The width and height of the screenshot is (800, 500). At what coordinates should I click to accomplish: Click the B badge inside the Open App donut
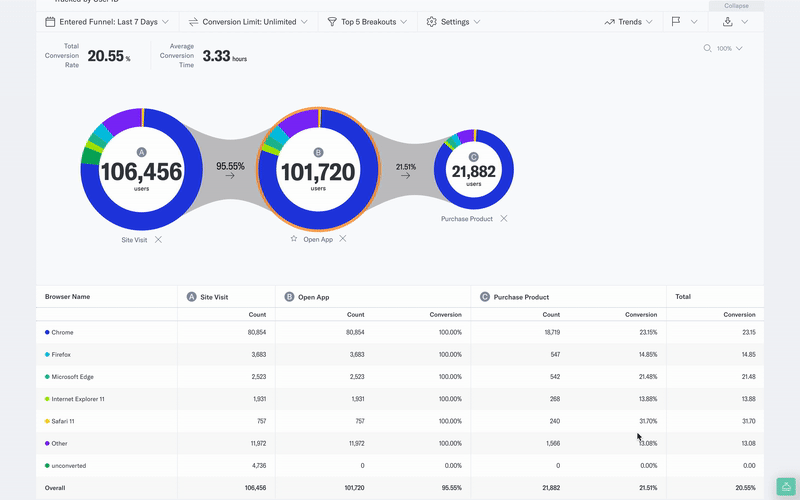pyautogui.click(x=318, y=153)
